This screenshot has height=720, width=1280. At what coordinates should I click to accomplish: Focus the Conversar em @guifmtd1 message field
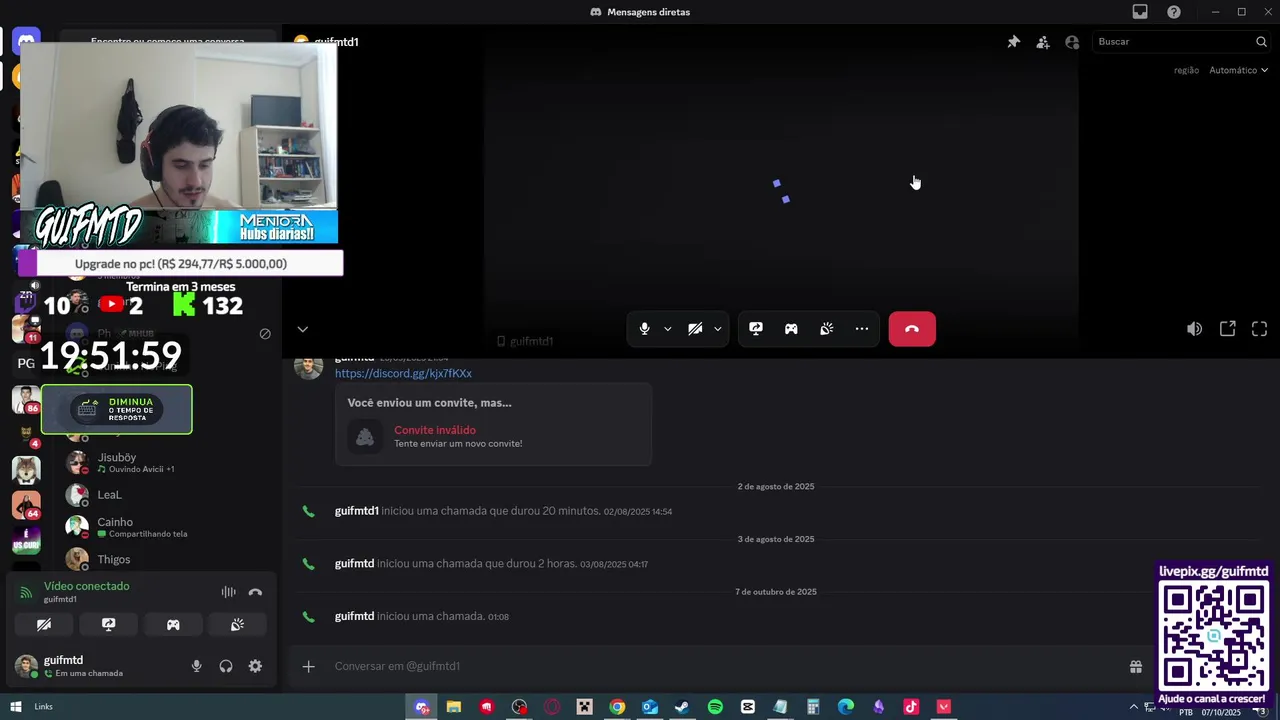tap(725, 666)
